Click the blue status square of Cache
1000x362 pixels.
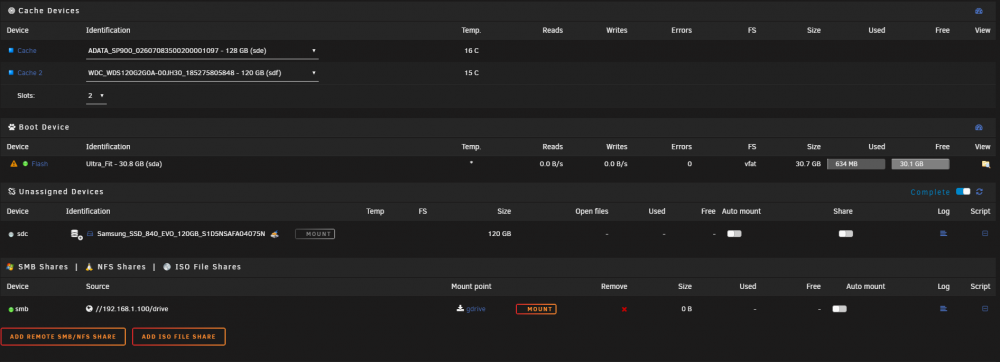tap(11, 50)
